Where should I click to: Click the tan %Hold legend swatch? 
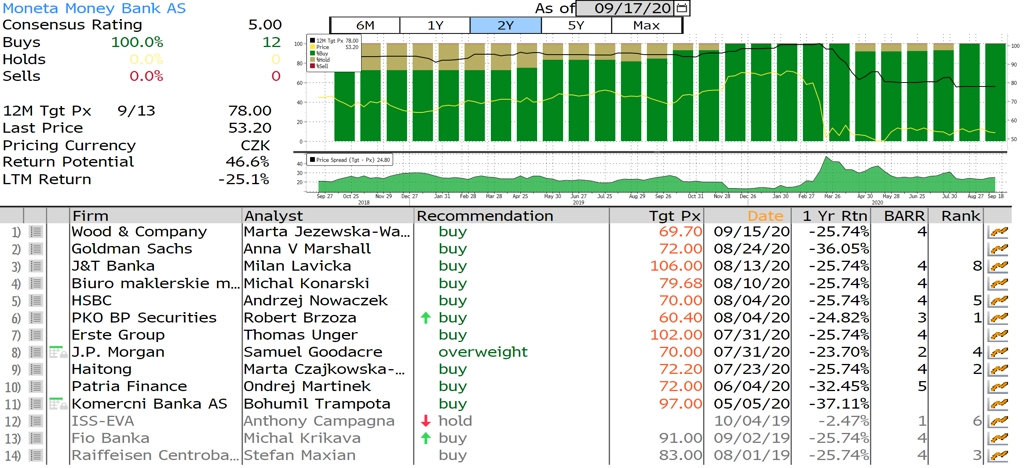313,59
